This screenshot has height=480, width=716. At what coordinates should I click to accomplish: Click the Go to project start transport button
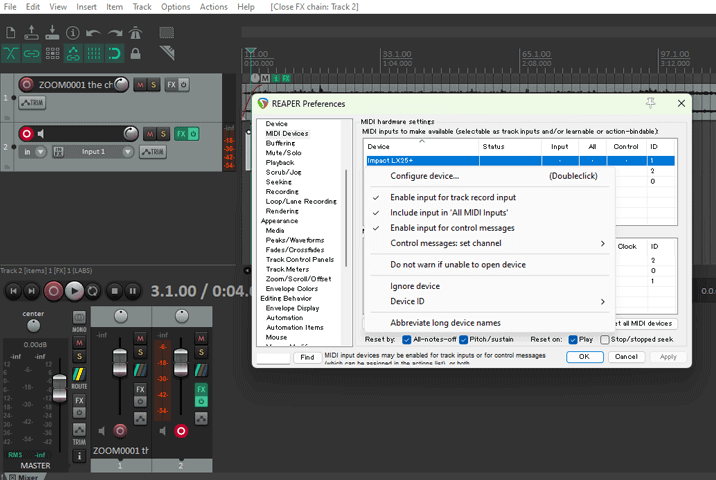(x=13, y=291)
